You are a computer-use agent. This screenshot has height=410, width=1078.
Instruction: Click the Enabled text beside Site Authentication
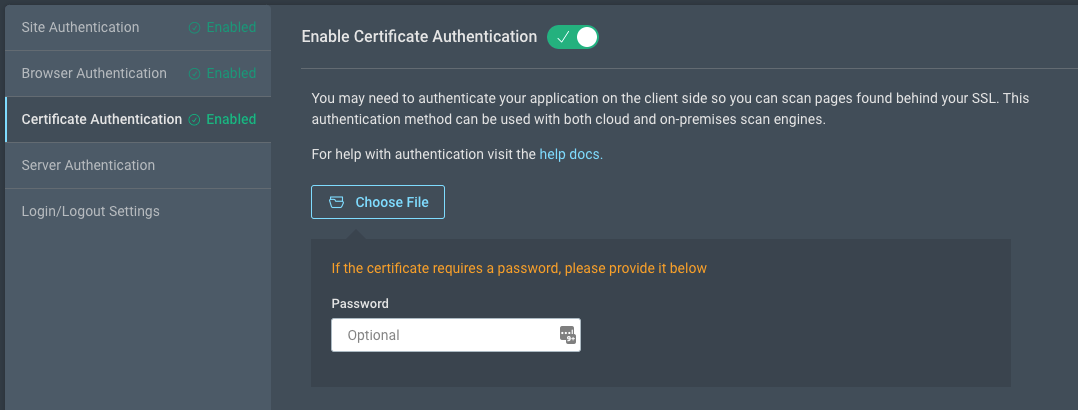click(231, 27)
